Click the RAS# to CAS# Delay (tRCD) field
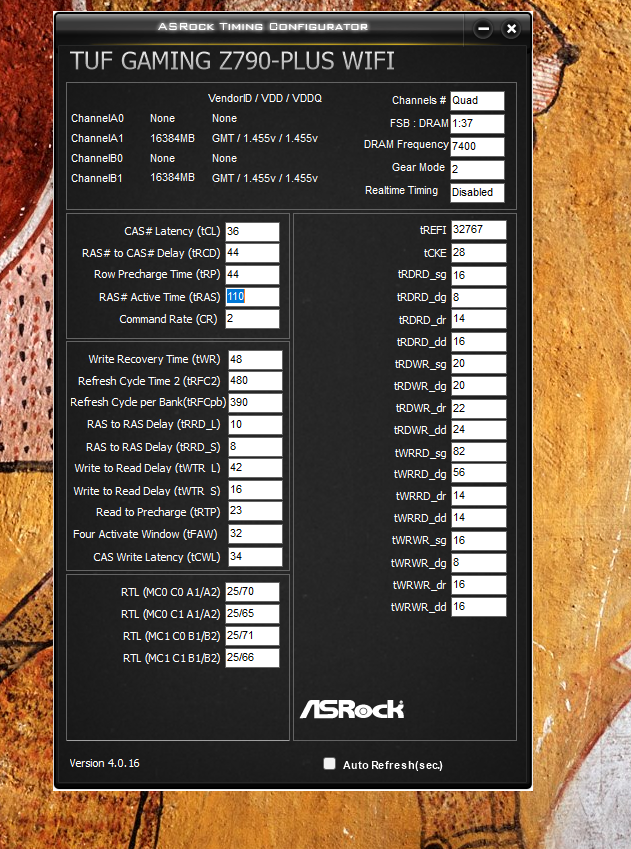 [x=252, y=253]
